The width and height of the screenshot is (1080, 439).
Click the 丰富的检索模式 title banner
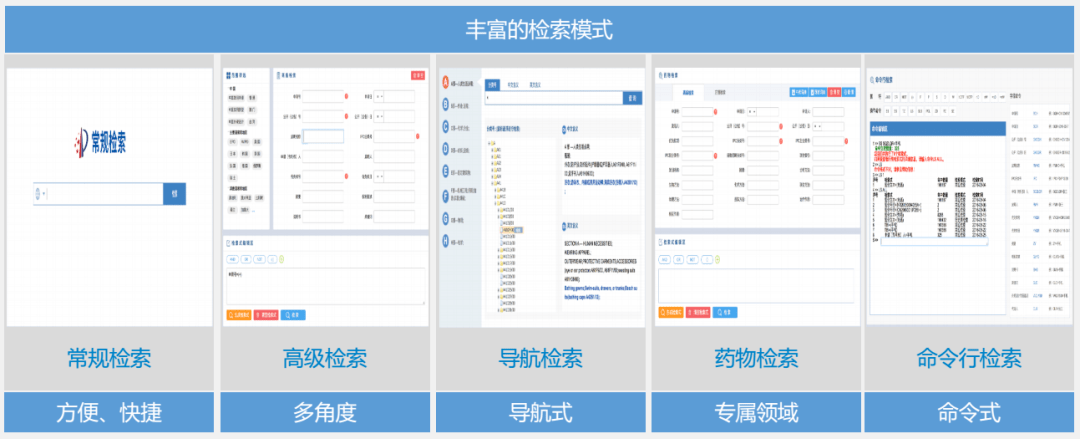pyautogui.click(x=539, y=30)
